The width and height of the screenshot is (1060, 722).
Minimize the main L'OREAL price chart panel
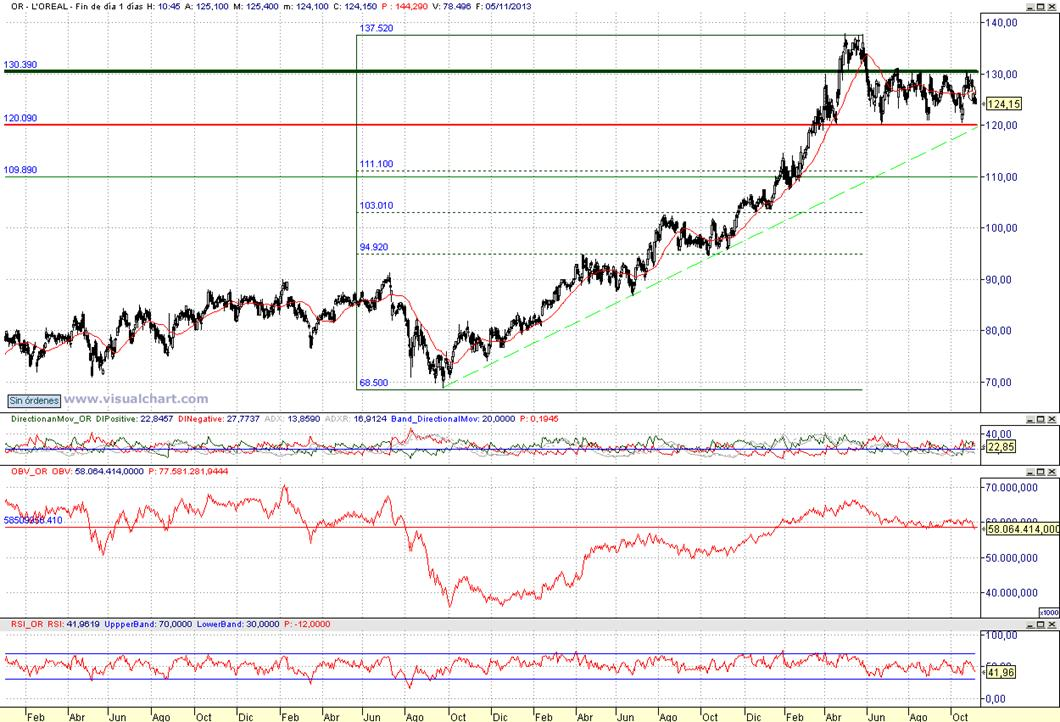(x=1030, y=7)
